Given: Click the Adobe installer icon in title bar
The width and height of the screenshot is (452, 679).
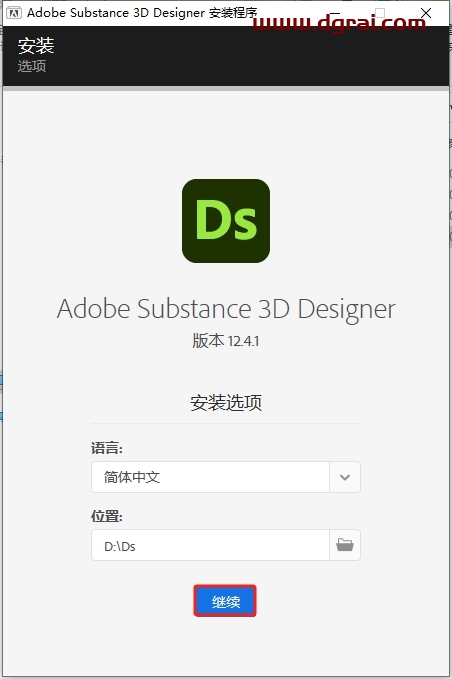Looking at the screenshot, I should click(x=14, y=13).
